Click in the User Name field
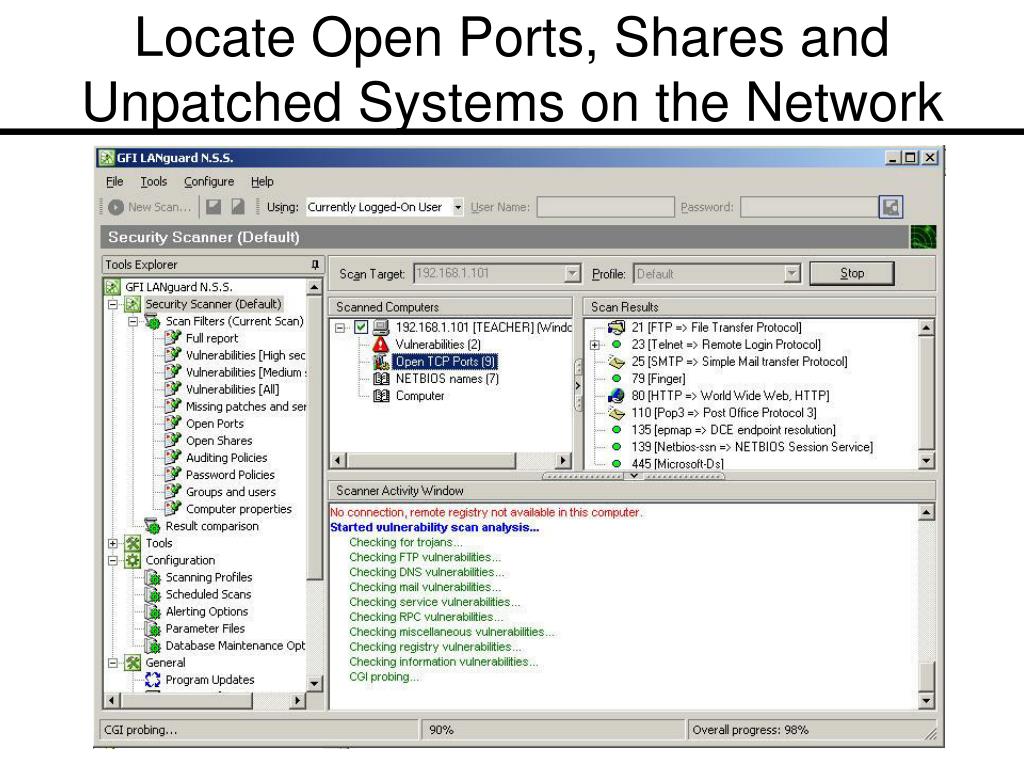The image size is (1024, 768). [605, 207]
